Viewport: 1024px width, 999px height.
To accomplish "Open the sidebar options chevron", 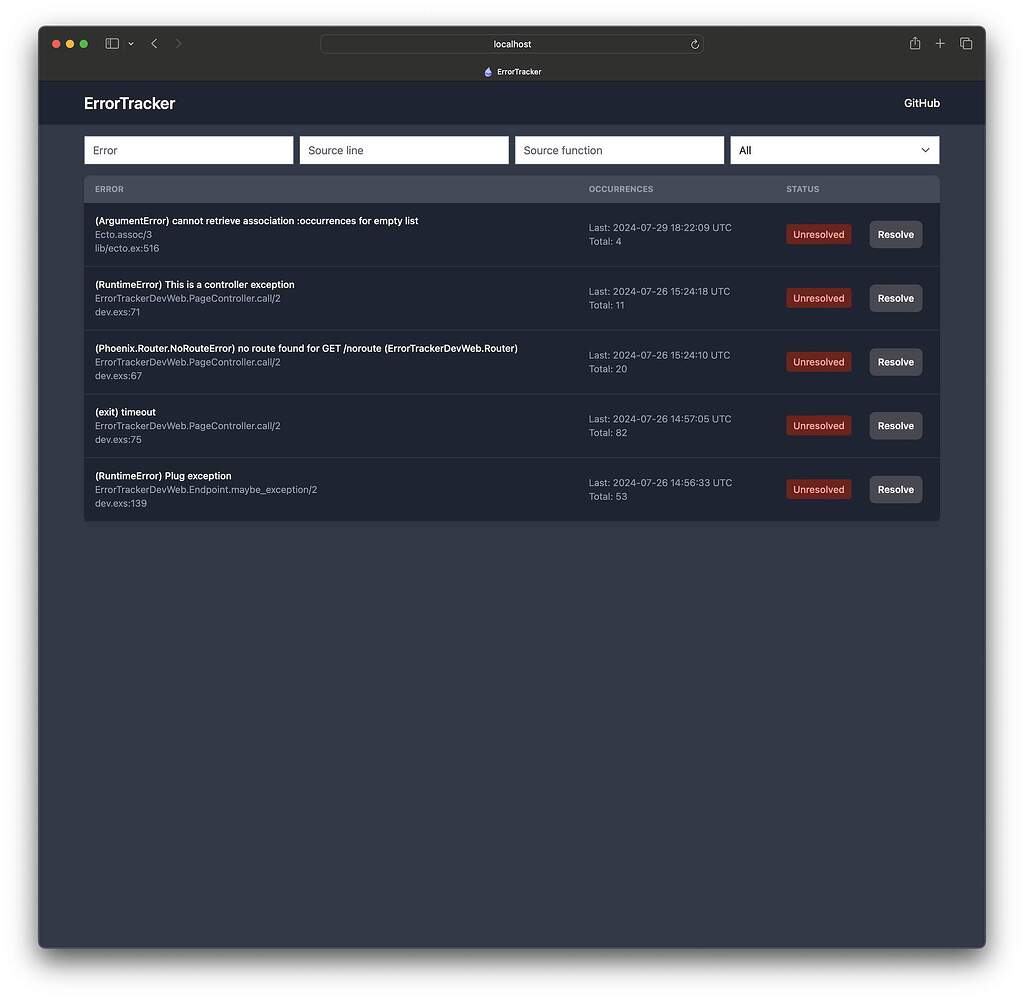I will (131, 43).
